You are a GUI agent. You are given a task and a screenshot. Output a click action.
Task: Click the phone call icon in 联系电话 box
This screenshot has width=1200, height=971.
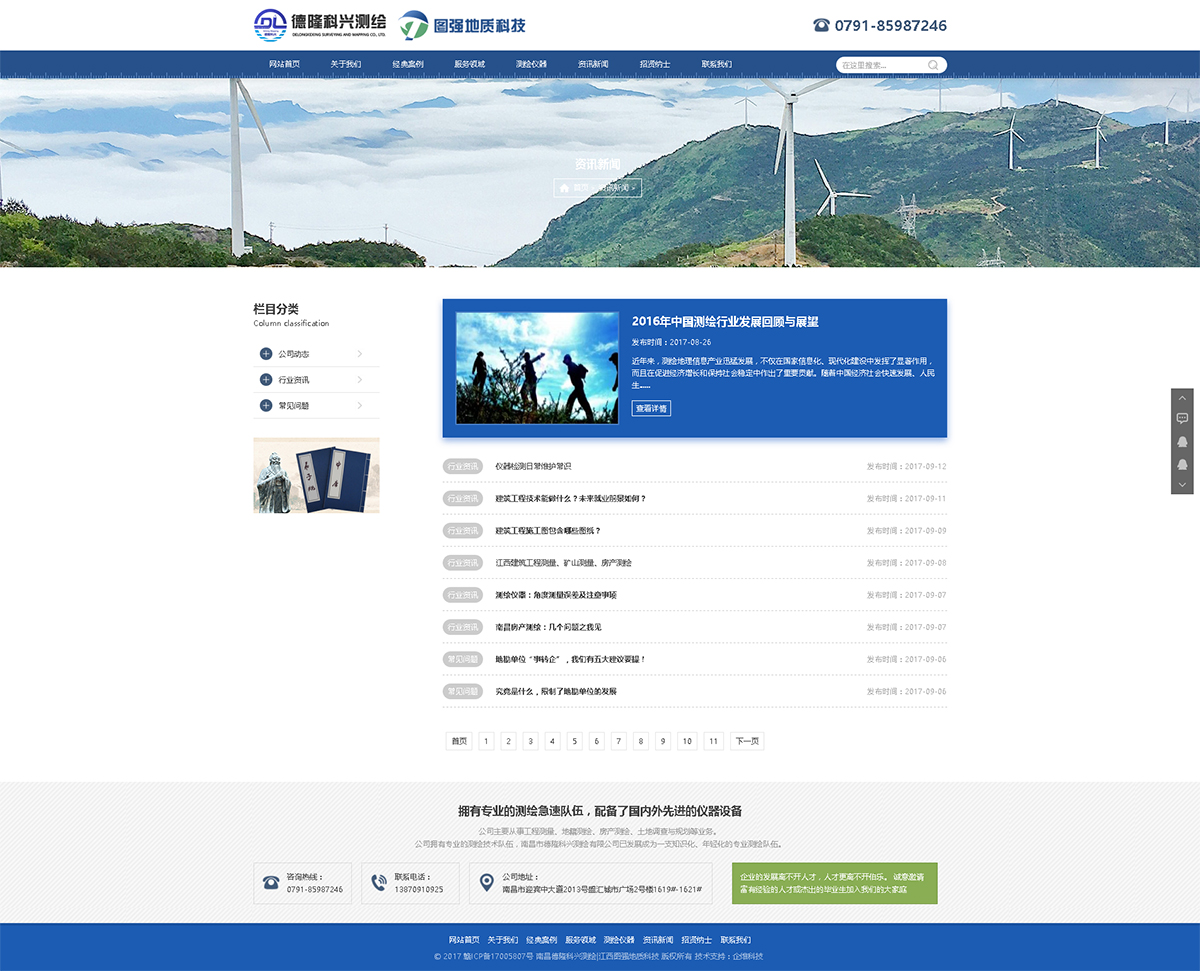point(379,882)
